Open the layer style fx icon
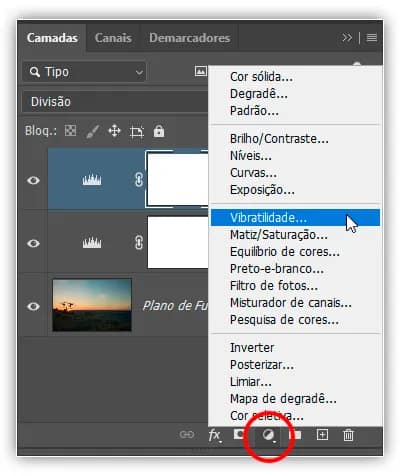The image size is (400, 476). [214, 435]
